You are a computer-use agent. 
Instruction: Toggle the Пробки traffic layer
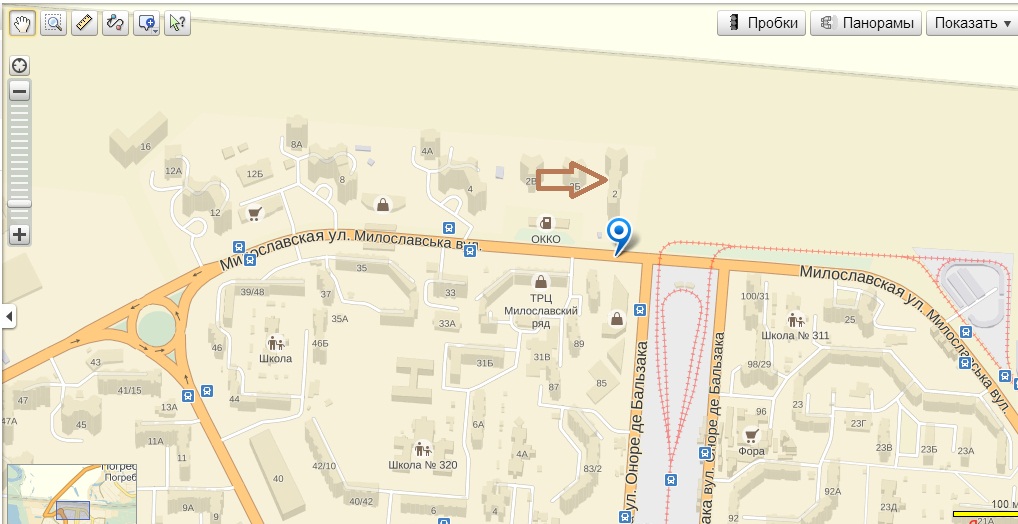click(x=762, y=23)
